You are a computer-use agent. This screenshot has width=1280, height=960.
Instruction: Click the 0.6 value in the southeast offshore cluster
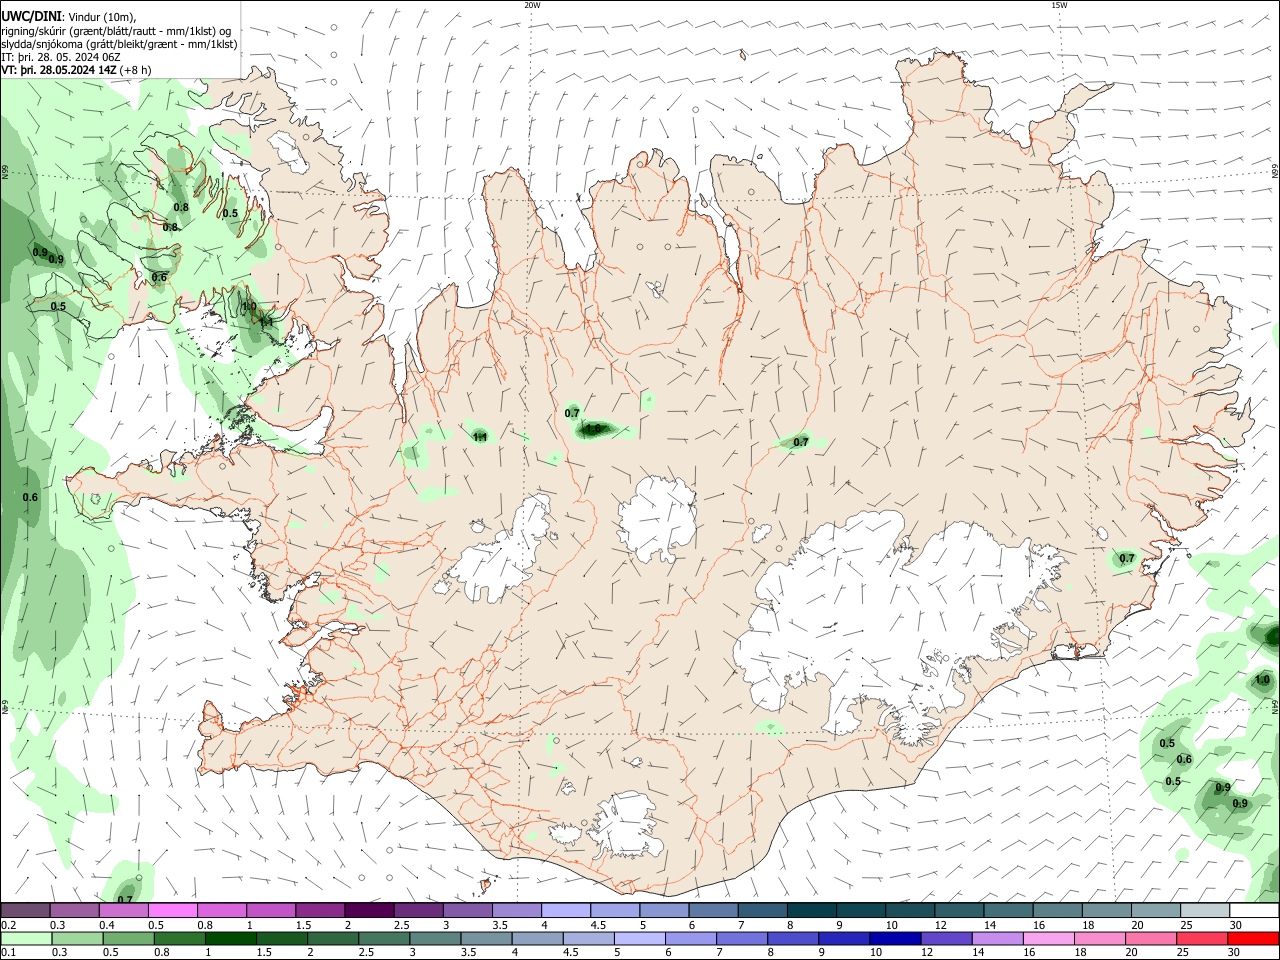pyautogui.click(x=1185, y=759)
